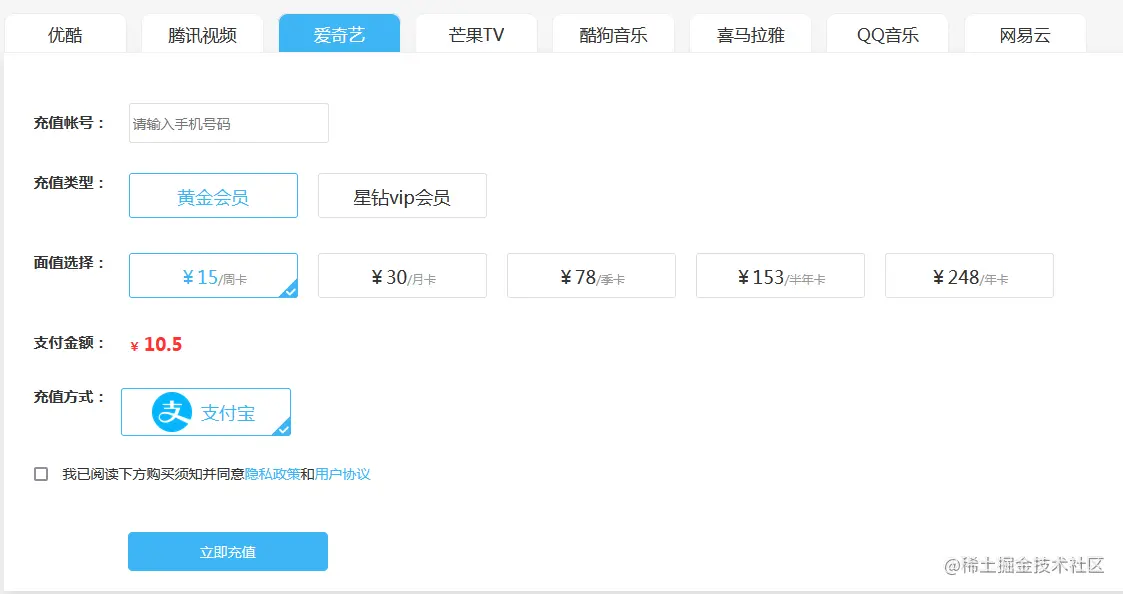The width and height of the screenshot is (1123, 594).
Task: Select the 爱奇艺 tab
Action: click(339, 34)
